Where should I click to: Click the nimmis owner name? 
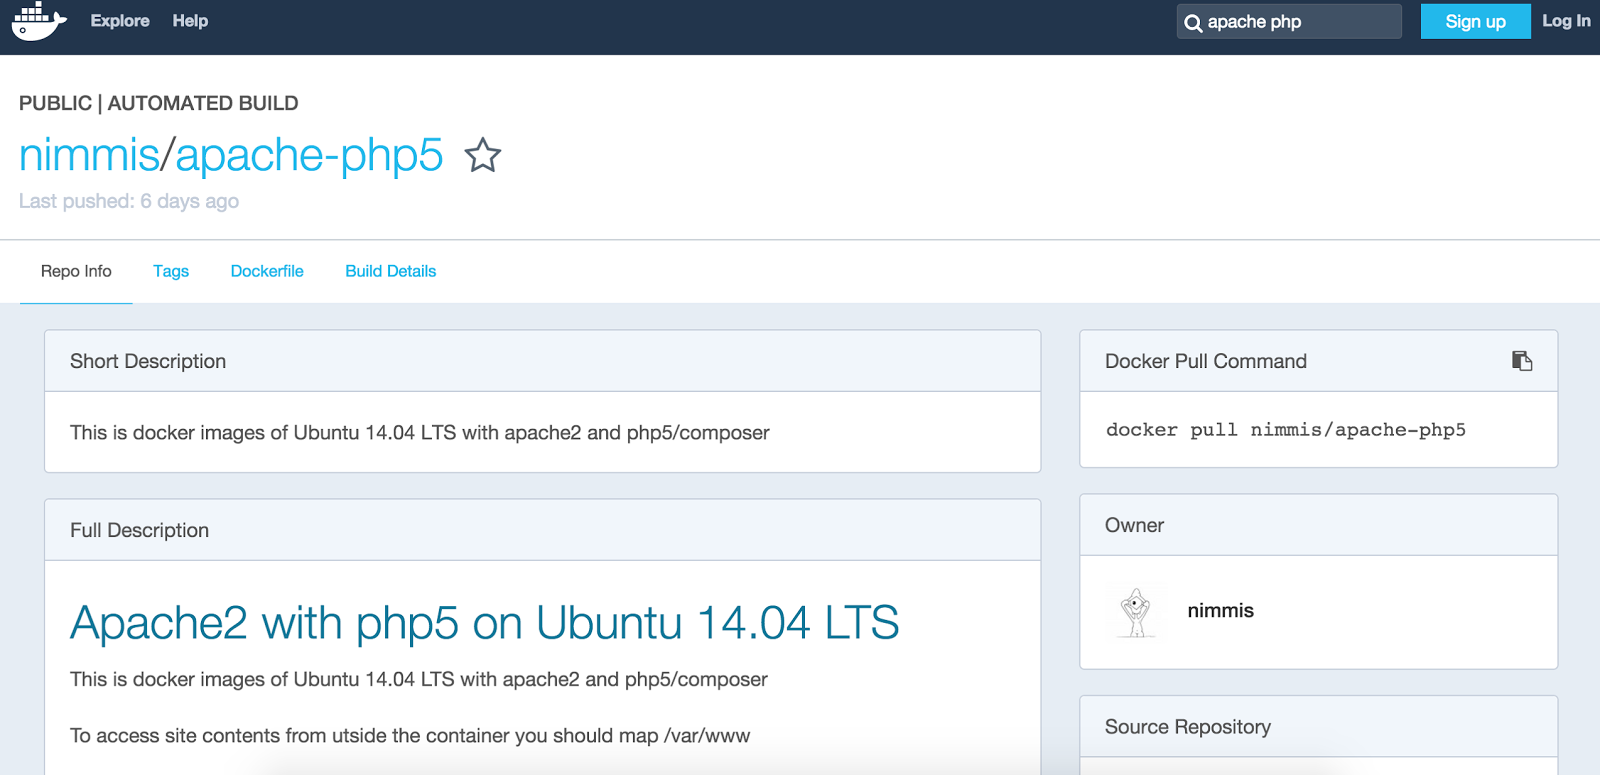click(1220, 611)
